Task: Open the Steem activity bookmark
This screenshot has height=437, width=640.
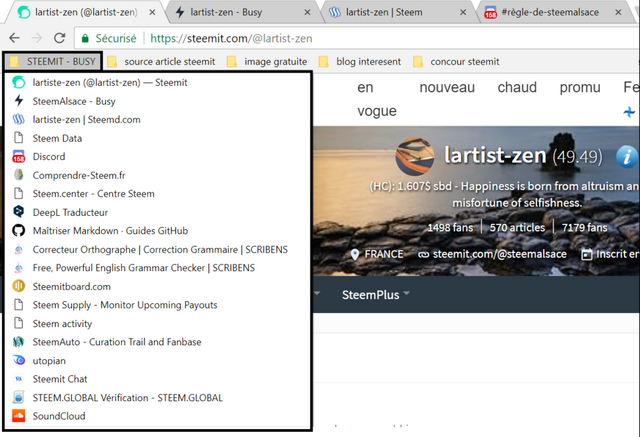Action: coord(157,324)
